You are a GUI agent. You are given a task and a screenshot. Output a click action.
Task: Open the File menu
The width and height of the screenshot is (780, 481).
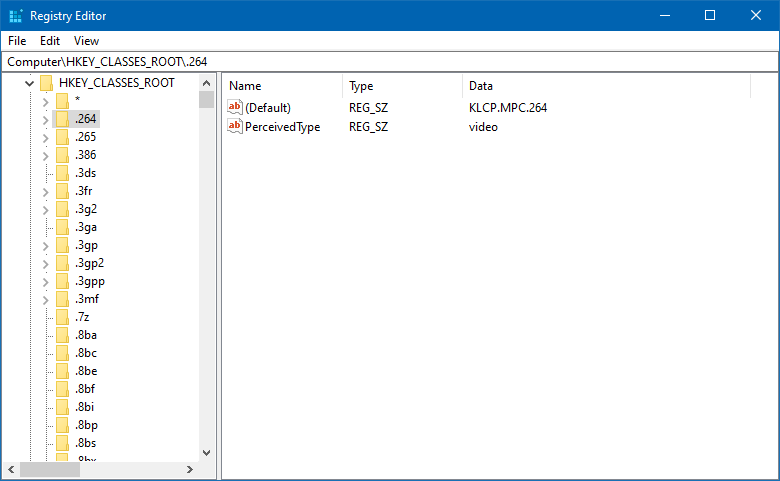pyautogui.click(x=17, y=41)
